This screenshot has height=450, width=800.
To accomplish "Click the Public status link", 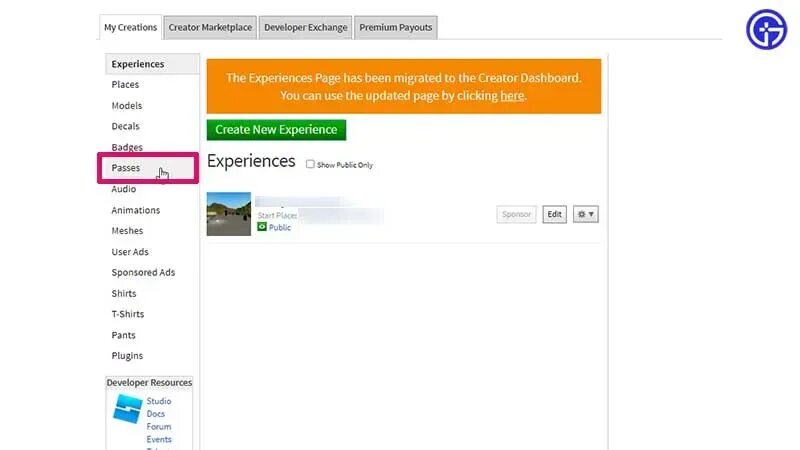I will (x=280, y=228).
